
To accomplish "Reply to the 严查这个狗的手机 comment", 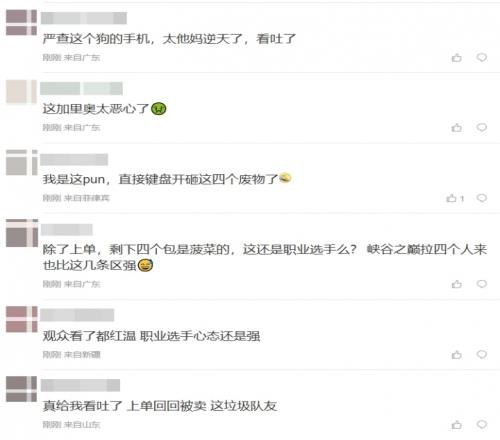I will (482, 57).
